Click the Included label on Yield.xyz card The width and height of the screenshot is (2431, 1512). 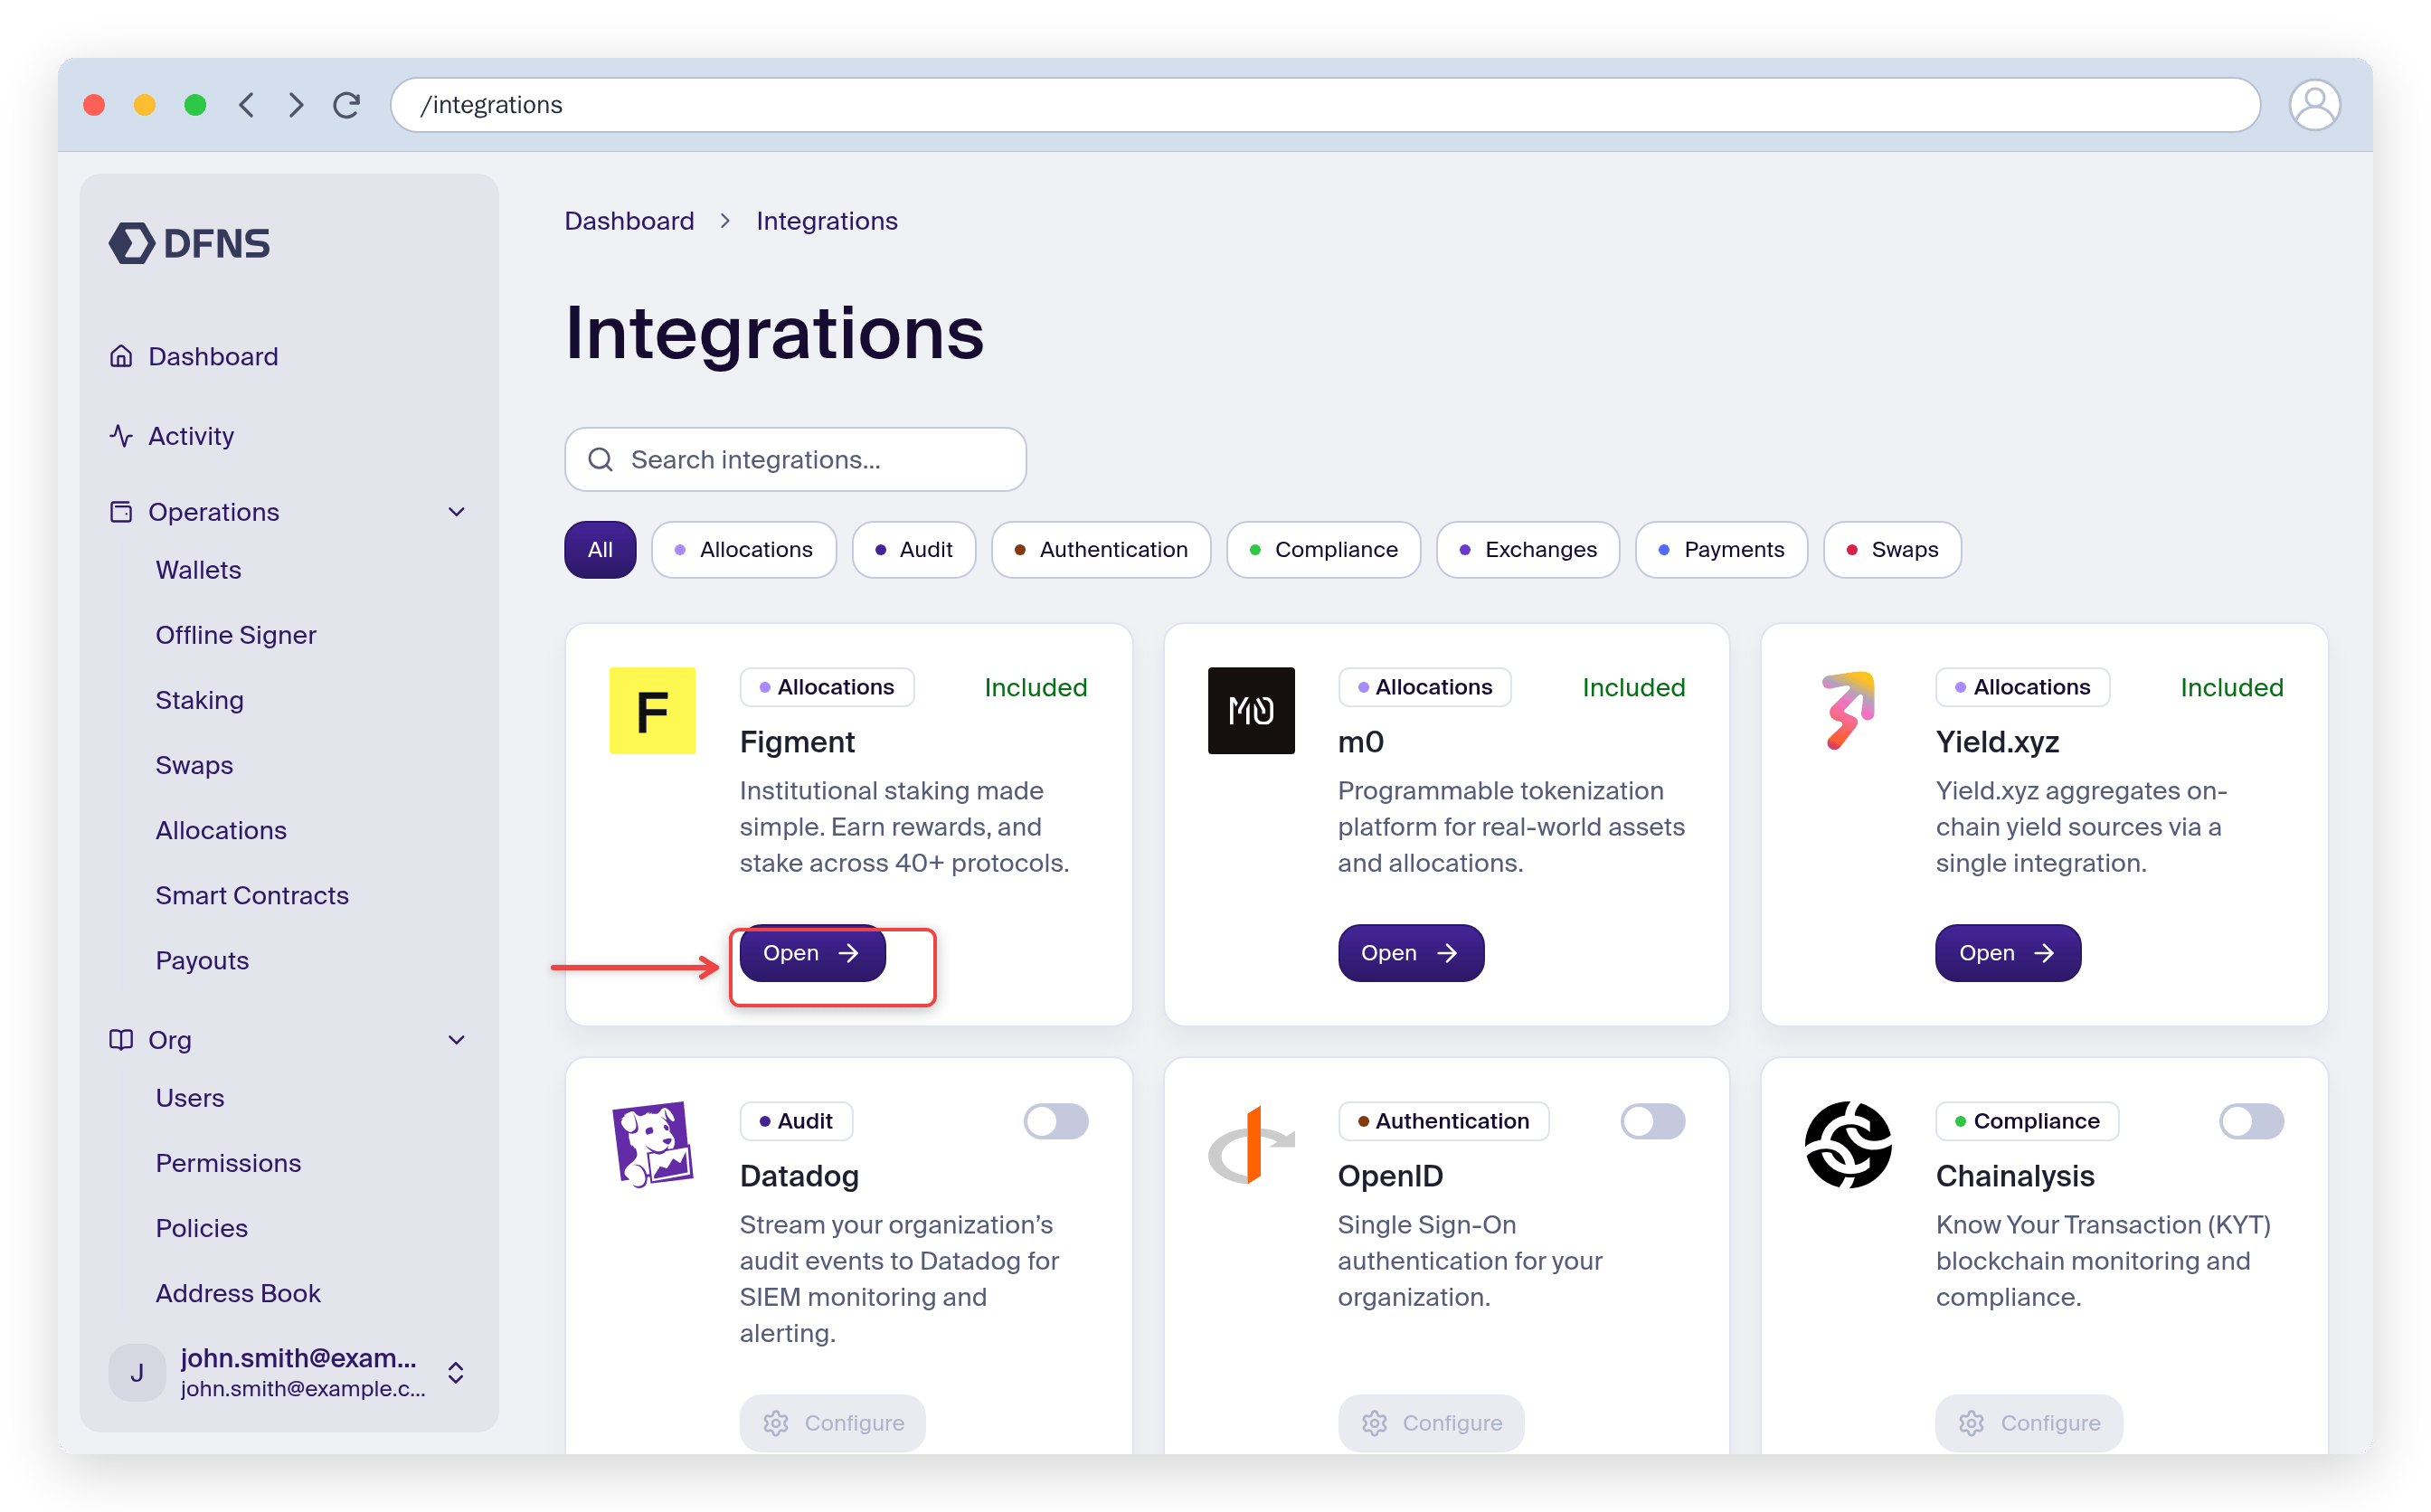point(2231,687)
